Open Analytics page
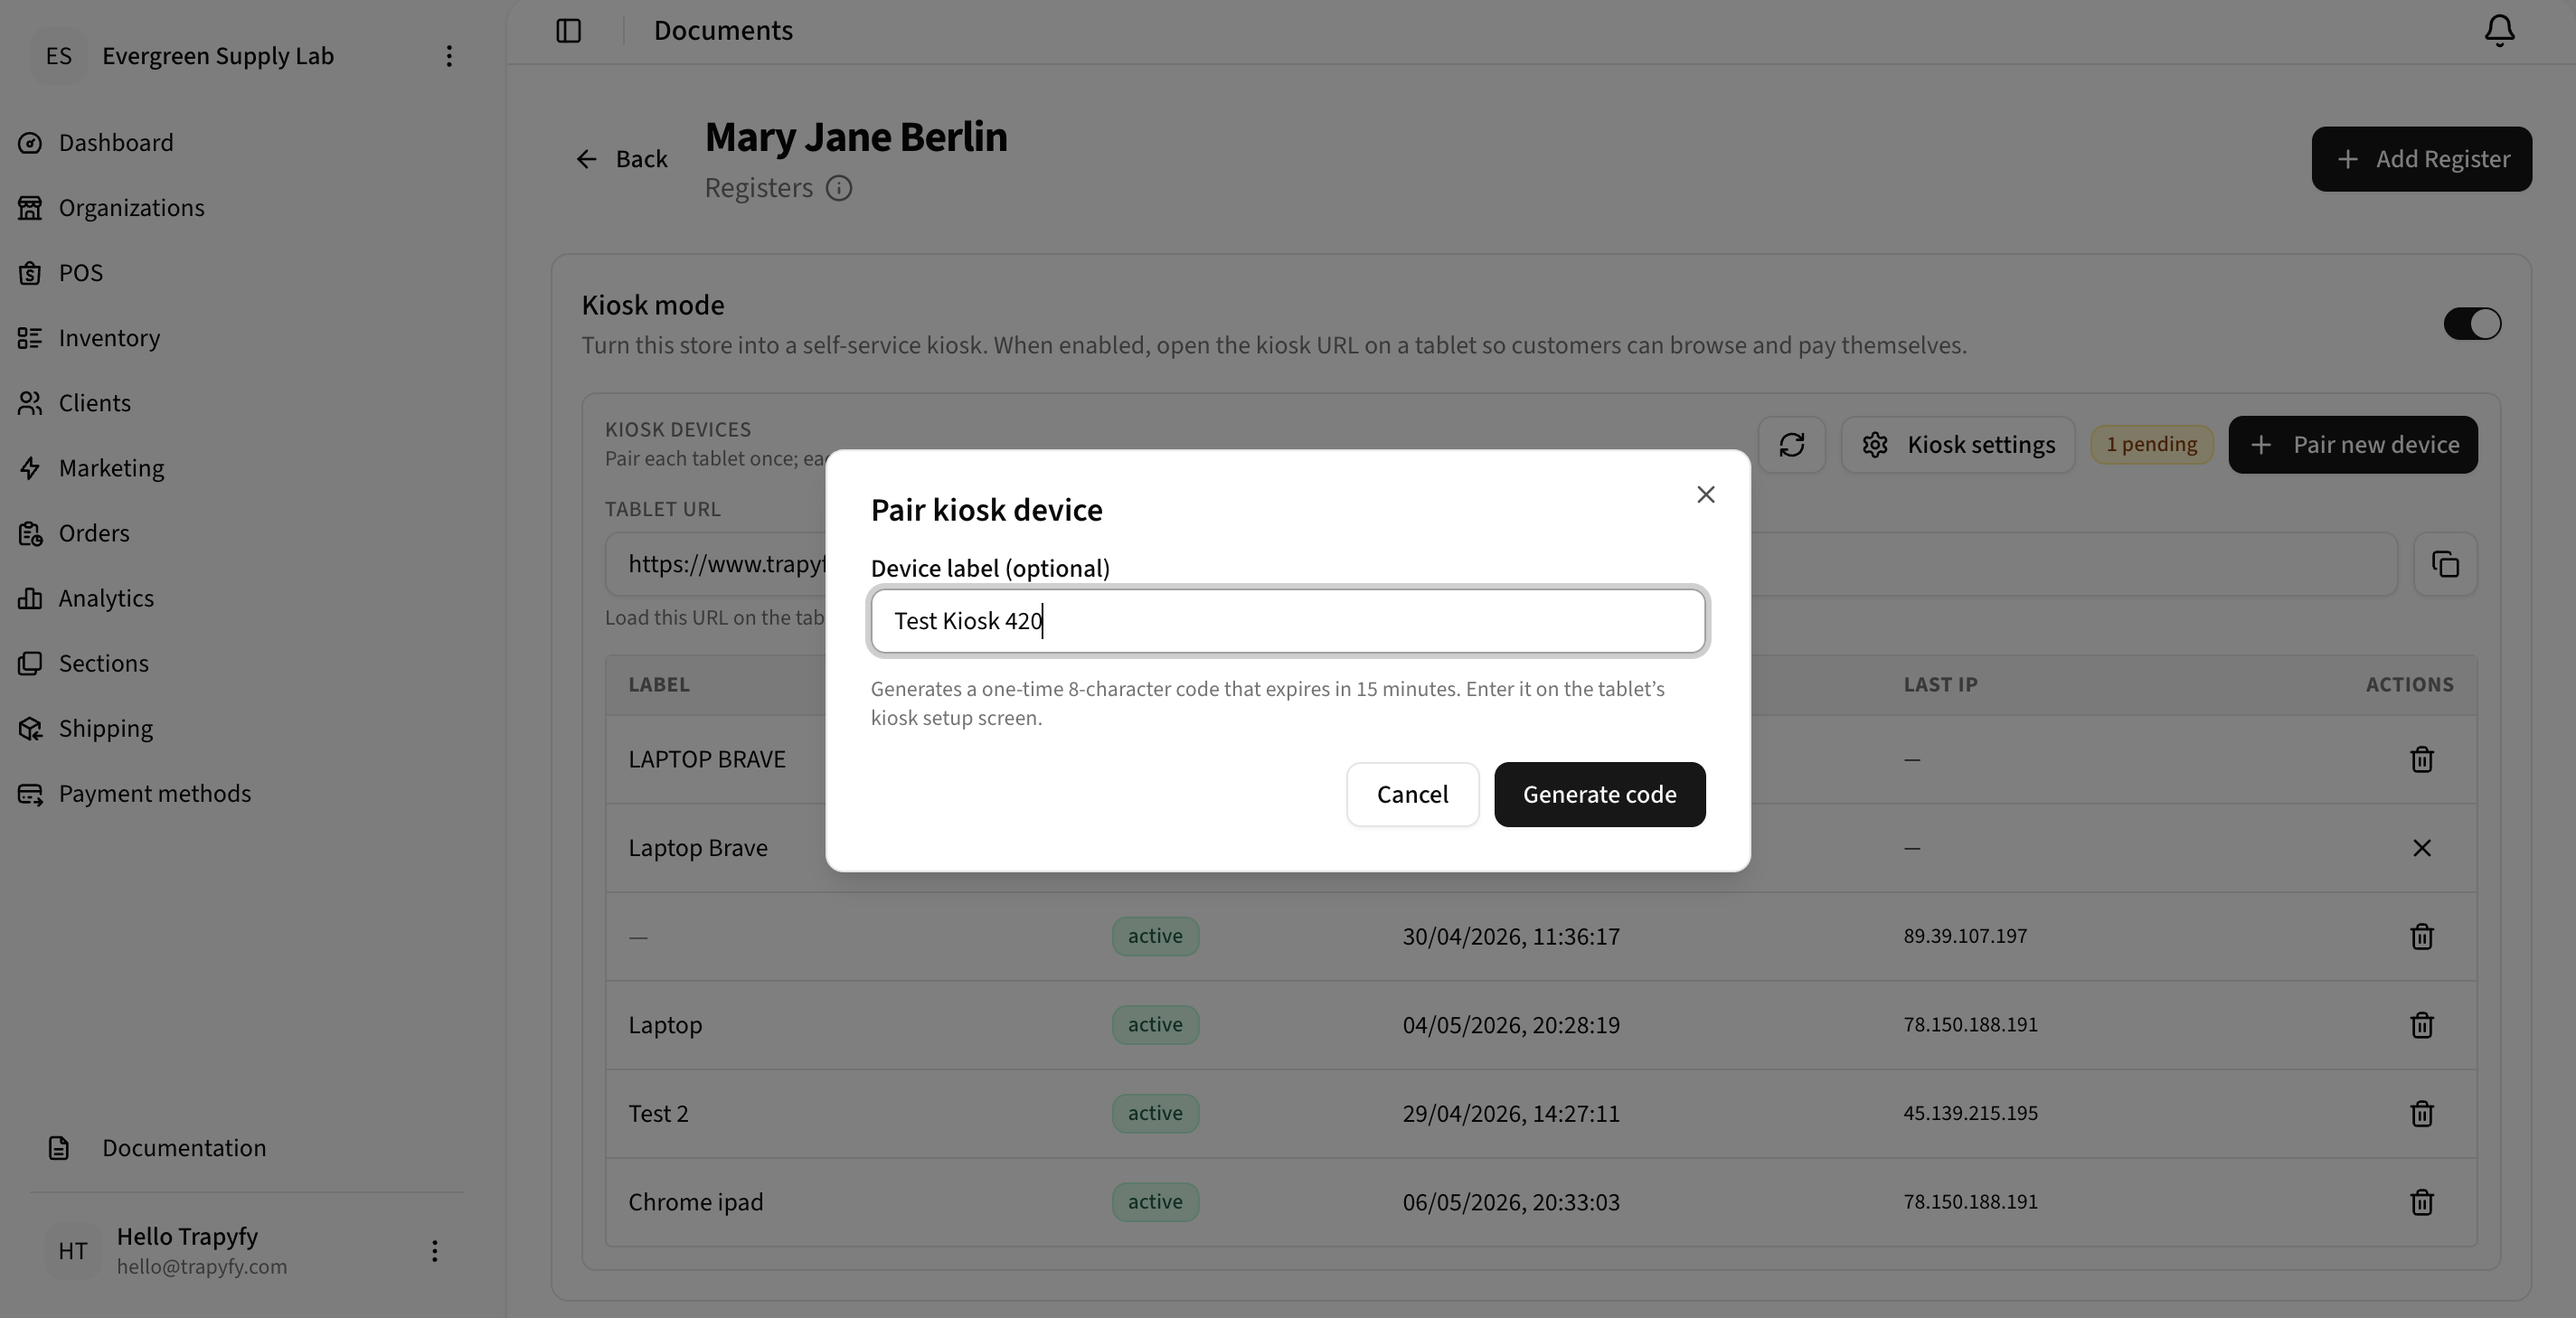The height and width of the screenshot is (1318, 2576). [106, 598]
